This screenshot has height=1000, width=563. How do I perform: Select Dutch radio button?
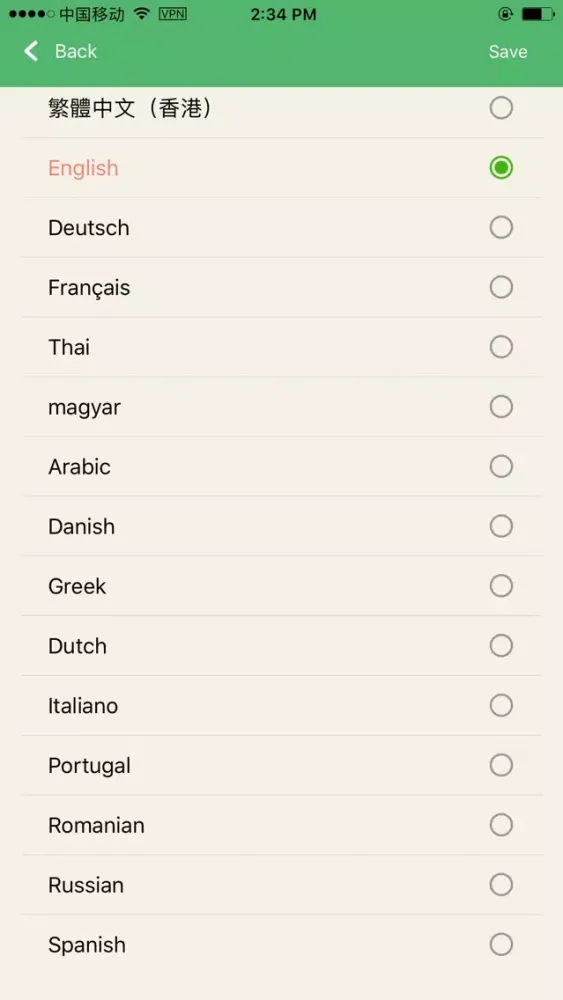pyautogui.click(x=501, y=646)
